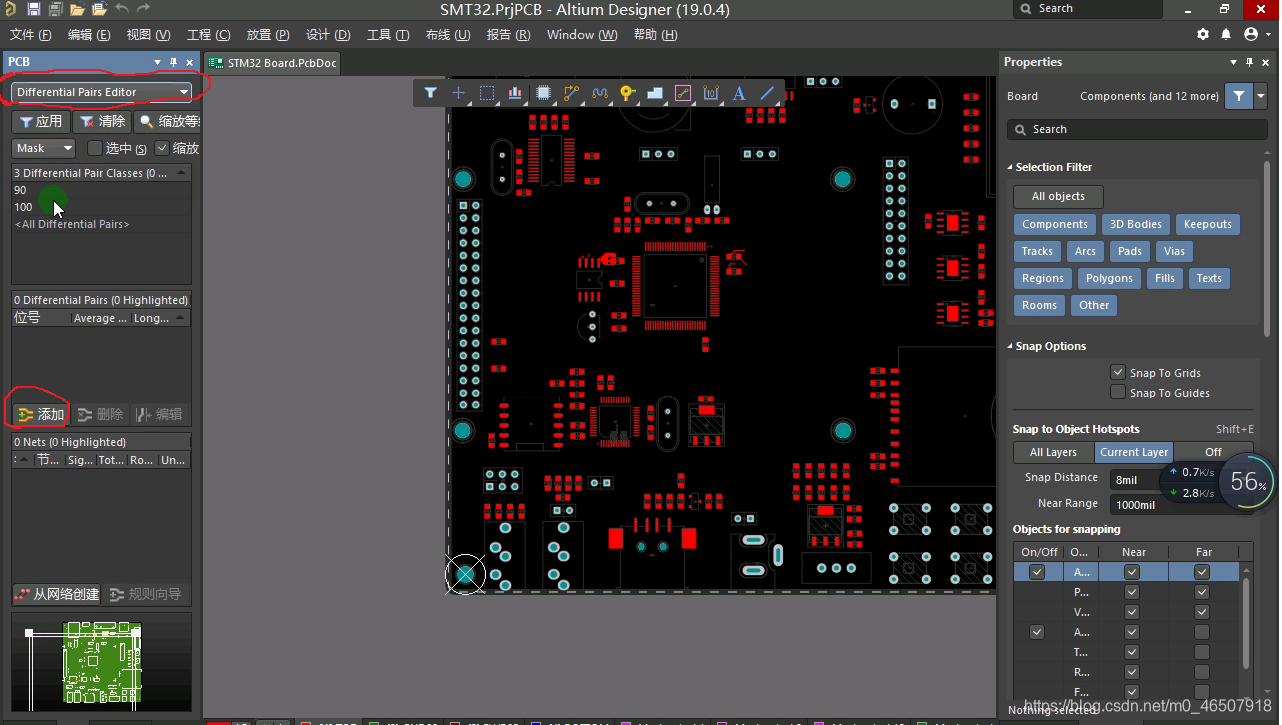Toggle the Components filter button
This screenshot has height=725, width=1282.
[1054, 224]
